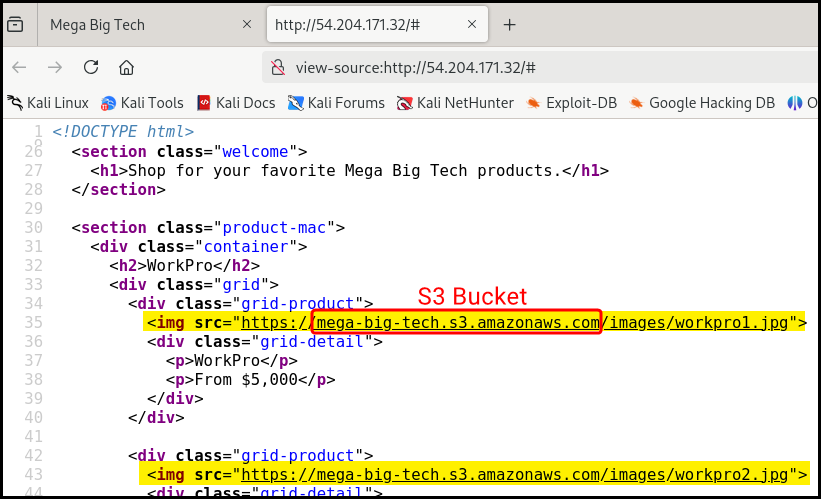Click the h2 WorkPro heading line
This screenshot has height=499, width=821.
184,265
